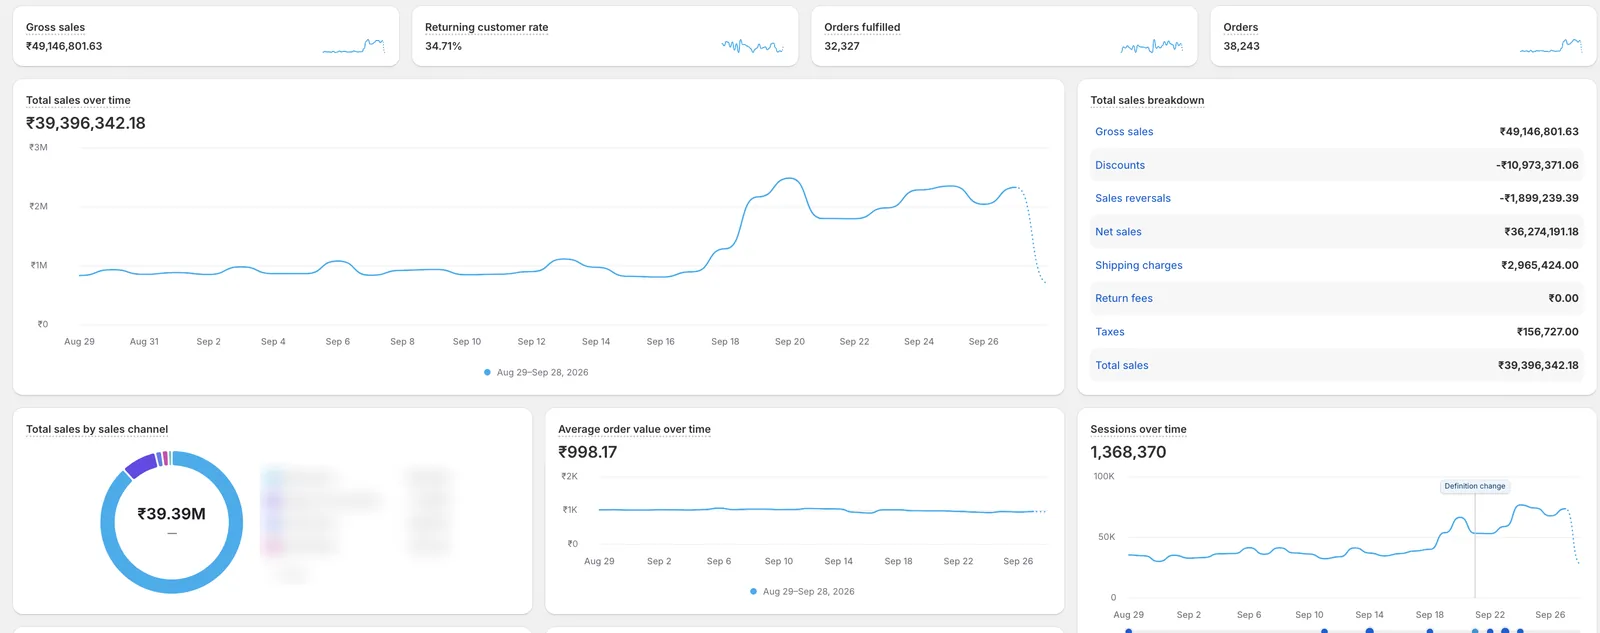Viewport: 1600px width, 633px height.
Task: Click the 100K axis label on Sessions chart
Action: [x=1104, y=476]
